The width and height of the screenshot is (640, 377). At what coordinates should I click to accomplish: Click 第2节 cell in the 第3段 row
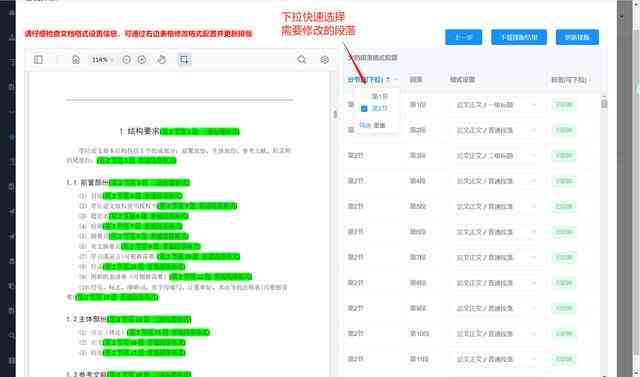tap(356, 156)
